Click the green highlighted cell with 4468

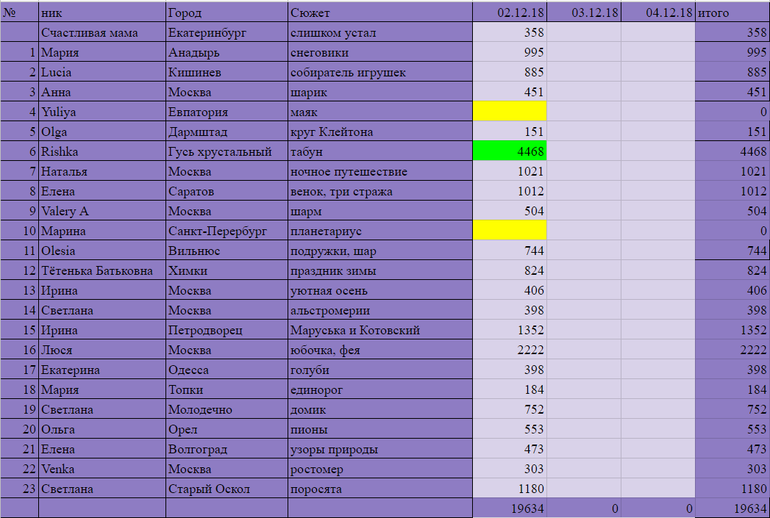pos(509,152)
